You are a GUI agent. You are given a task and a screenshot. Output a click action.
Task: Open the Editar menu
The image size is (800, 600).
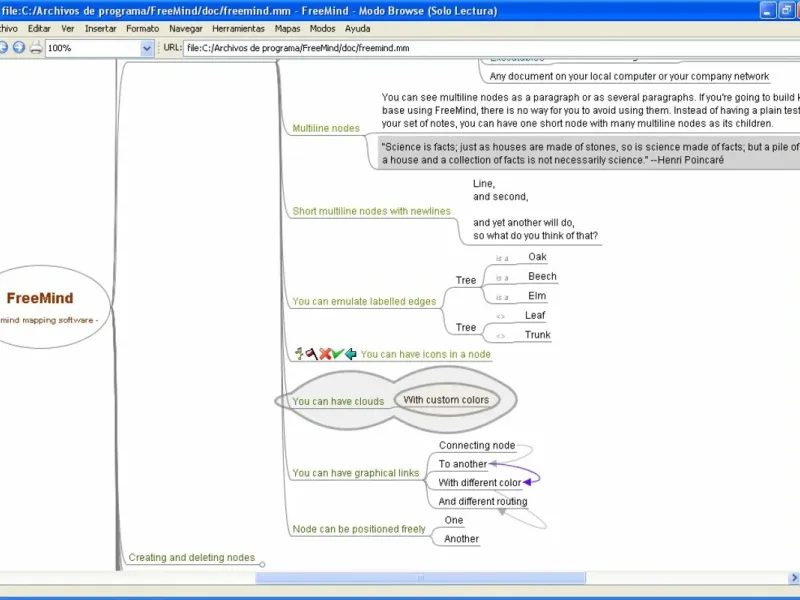[x=39, y=29]
